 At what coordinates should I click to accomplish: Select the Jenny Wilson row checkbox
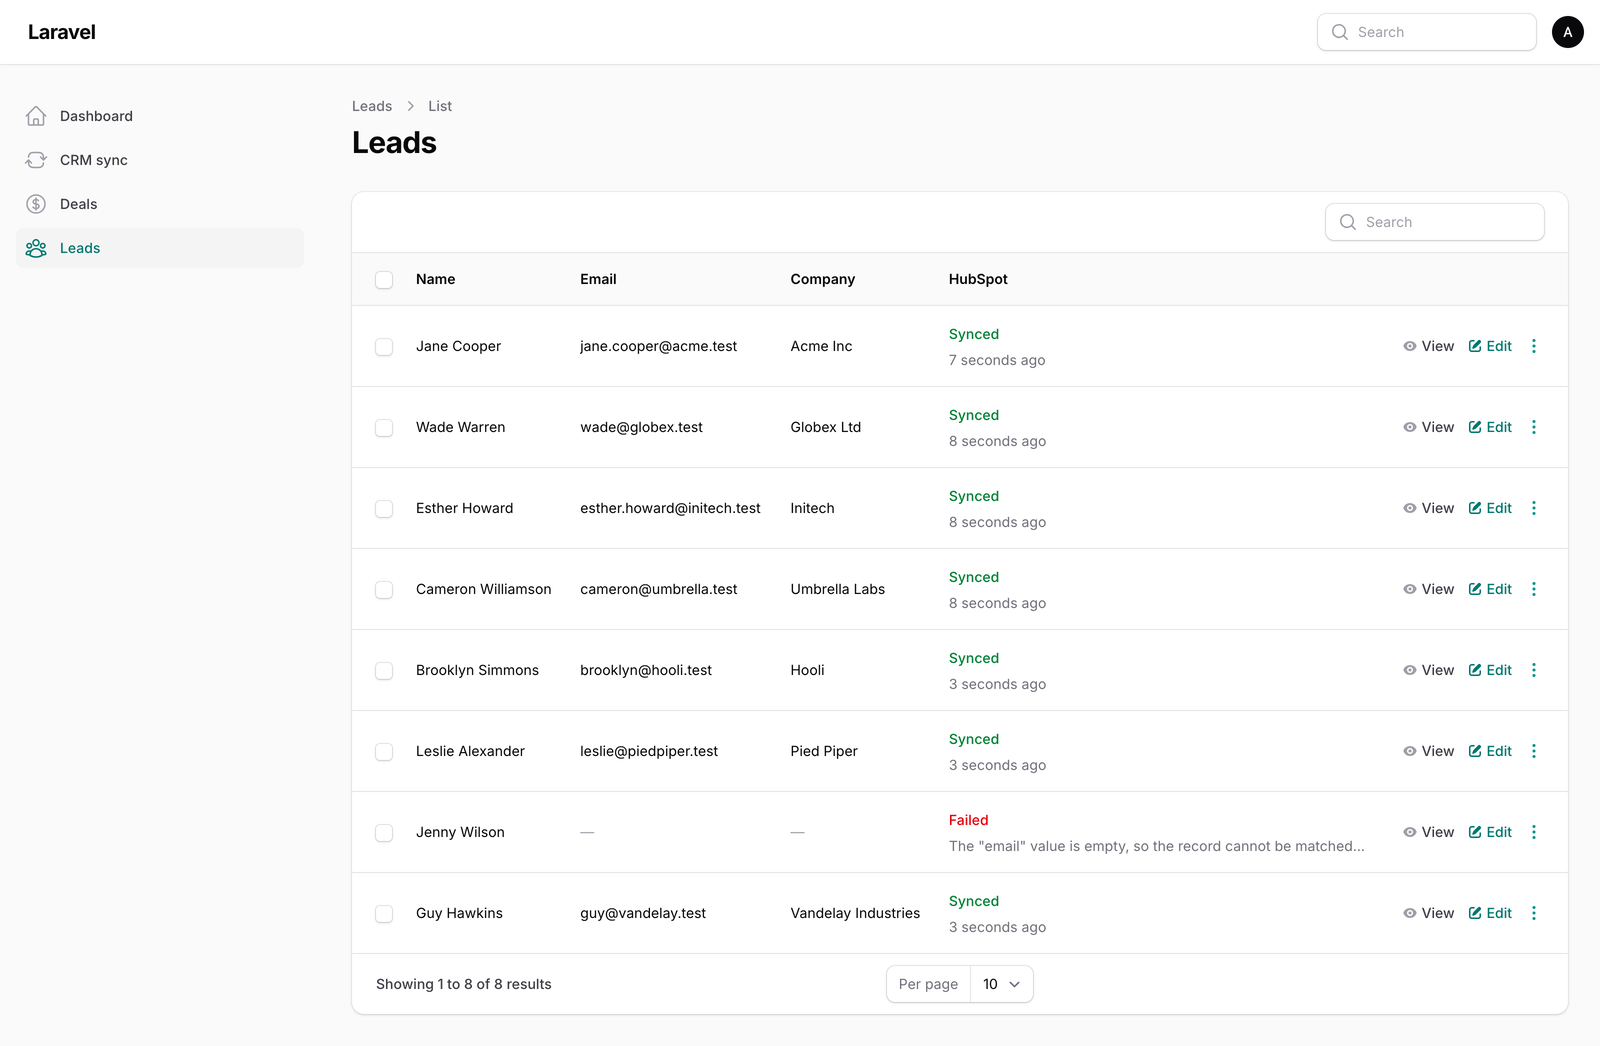pyautogui.click(x=384, y=833)
